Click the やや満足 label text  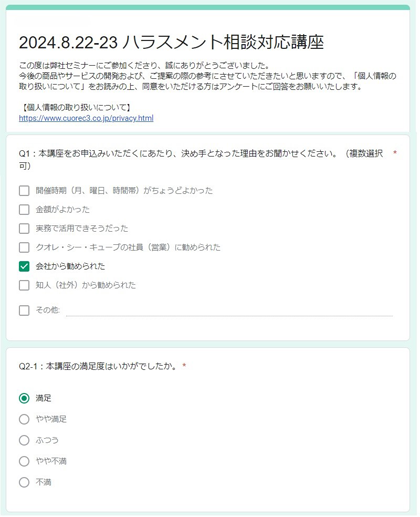51,420
